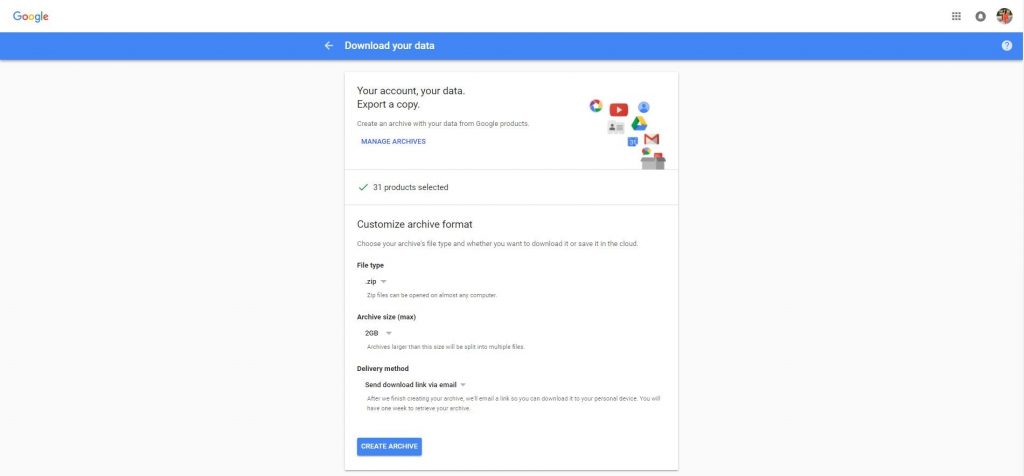Click the help question mark icon
Viewport: 1024px width, 476px height.
tap(1006, 46)
